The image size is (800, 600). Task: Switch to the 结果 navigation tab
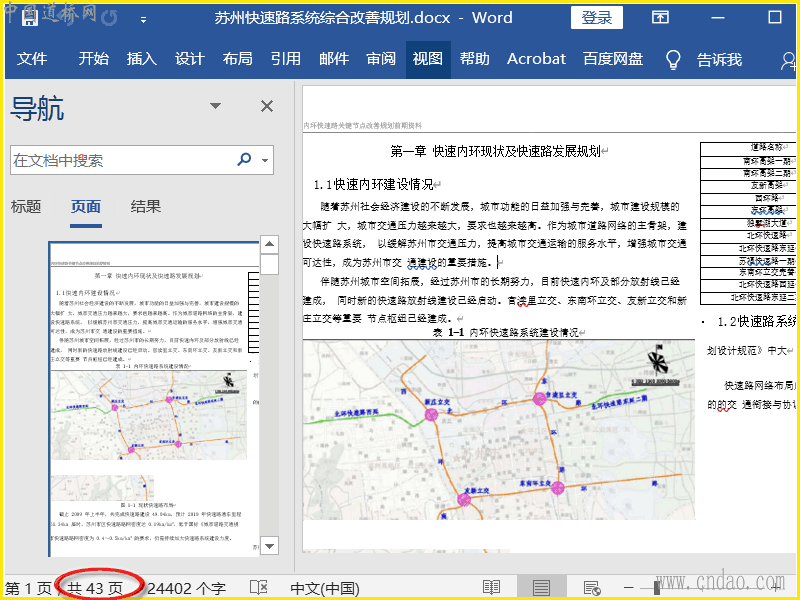click(x=146, y=207)
